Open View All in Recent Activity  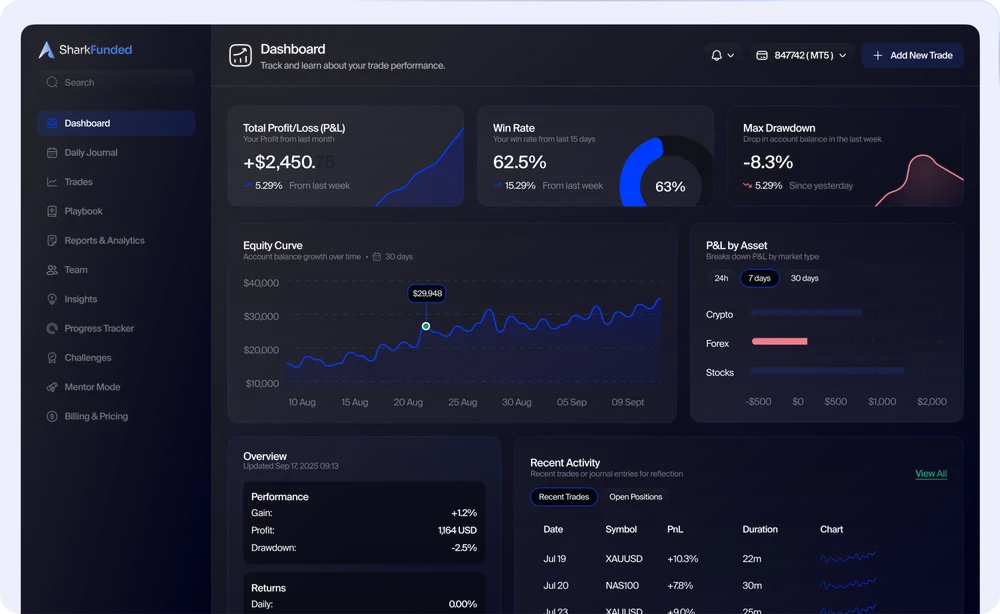(x=931, y=473)
